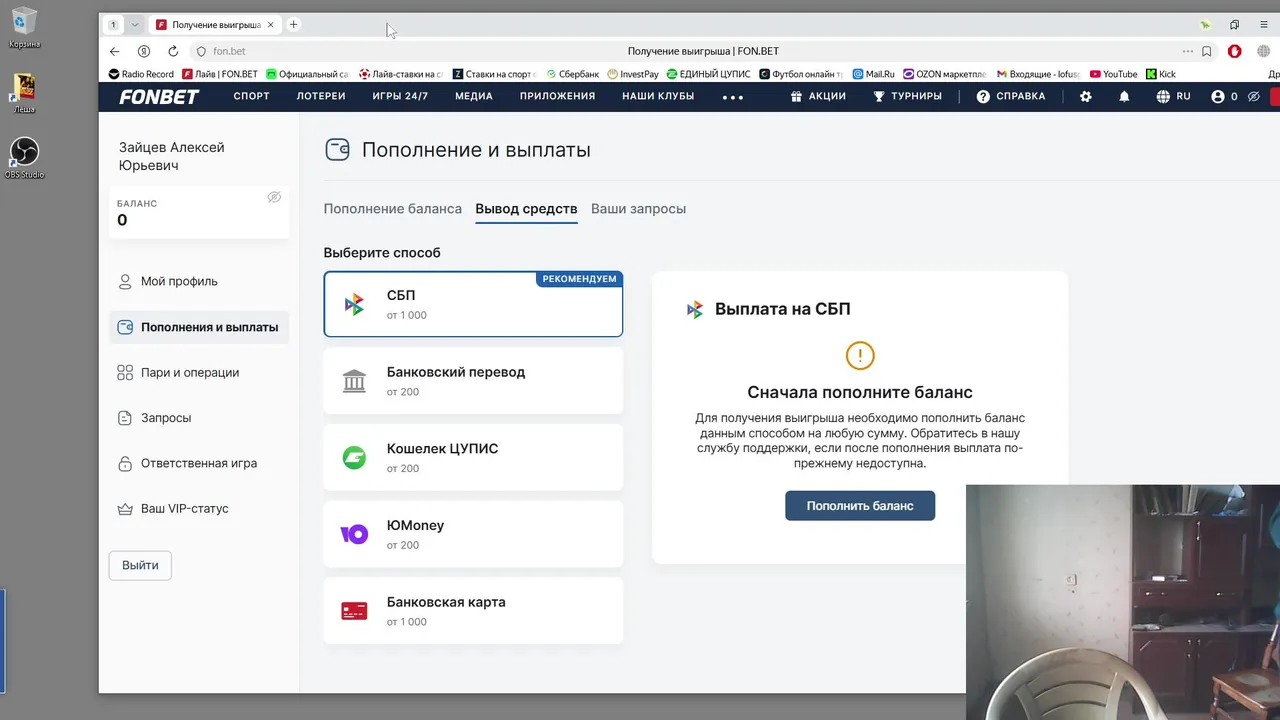The height and width of the screenshot is (720, 1280).
Task: Click the tab group counter 1
Action: coord(113,24)
